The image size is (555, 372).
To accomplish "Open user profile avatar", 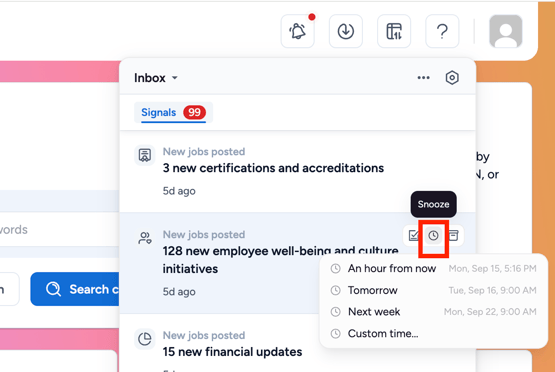I will (505, 31).
